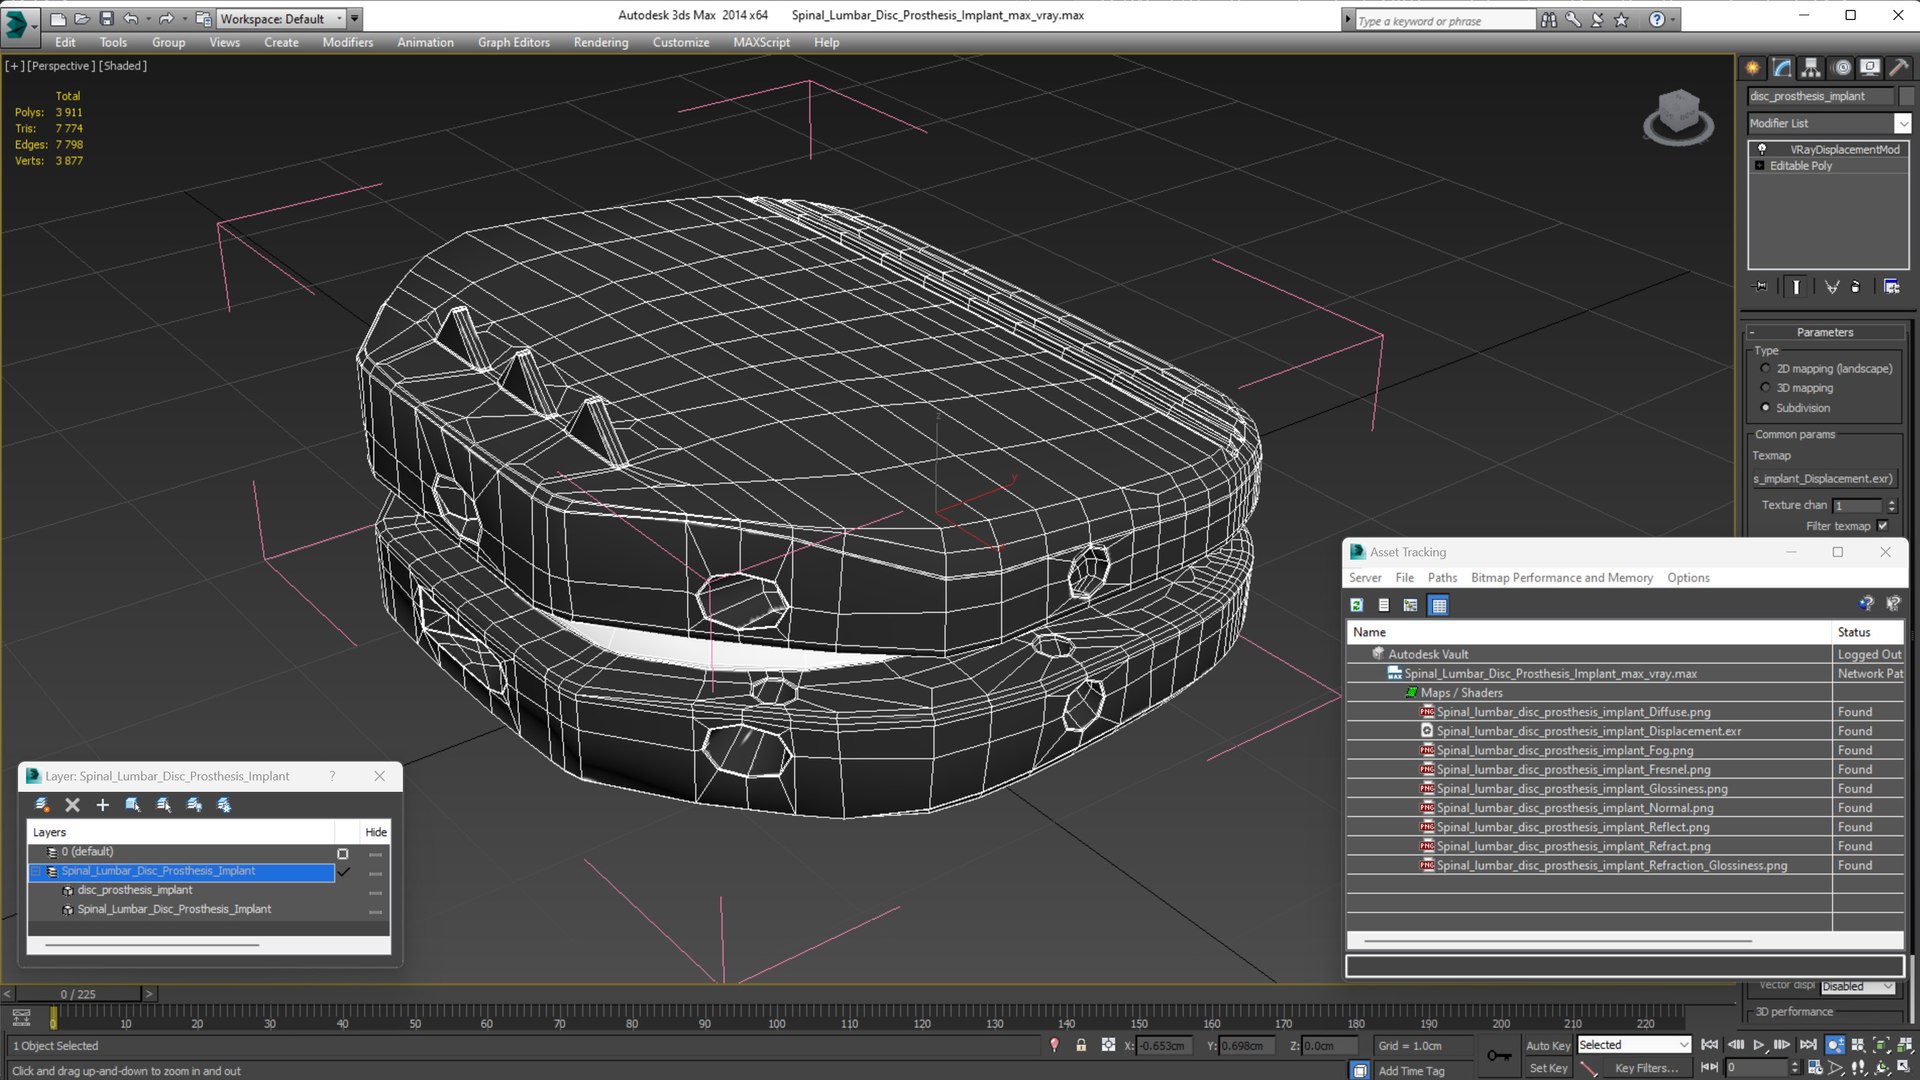Screen dimensions: 1920x1080
Task: Open Bitmap Performance and Memory menu
Action: pos(1561,578)
